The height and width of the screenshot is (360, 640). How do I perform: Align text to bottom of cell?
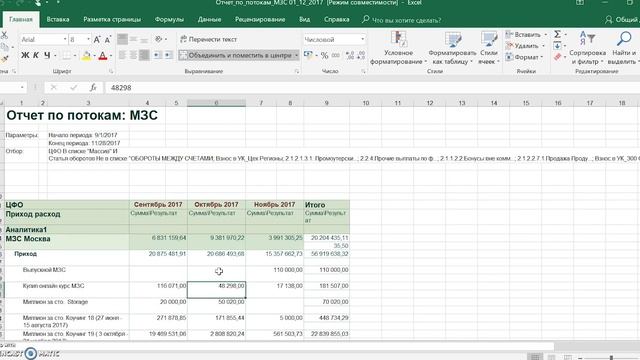(x=144, y=39)
